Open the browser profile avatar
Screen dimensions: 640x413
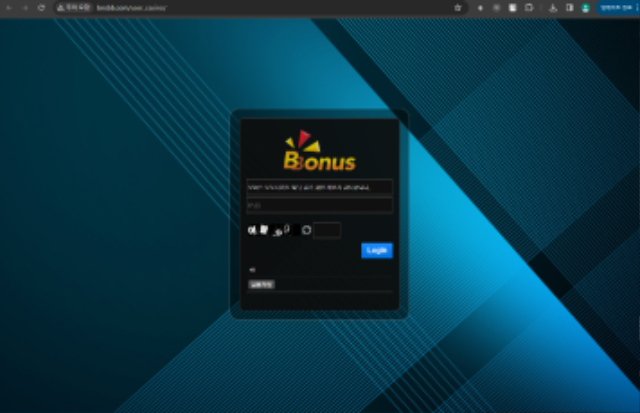point(585,7)
